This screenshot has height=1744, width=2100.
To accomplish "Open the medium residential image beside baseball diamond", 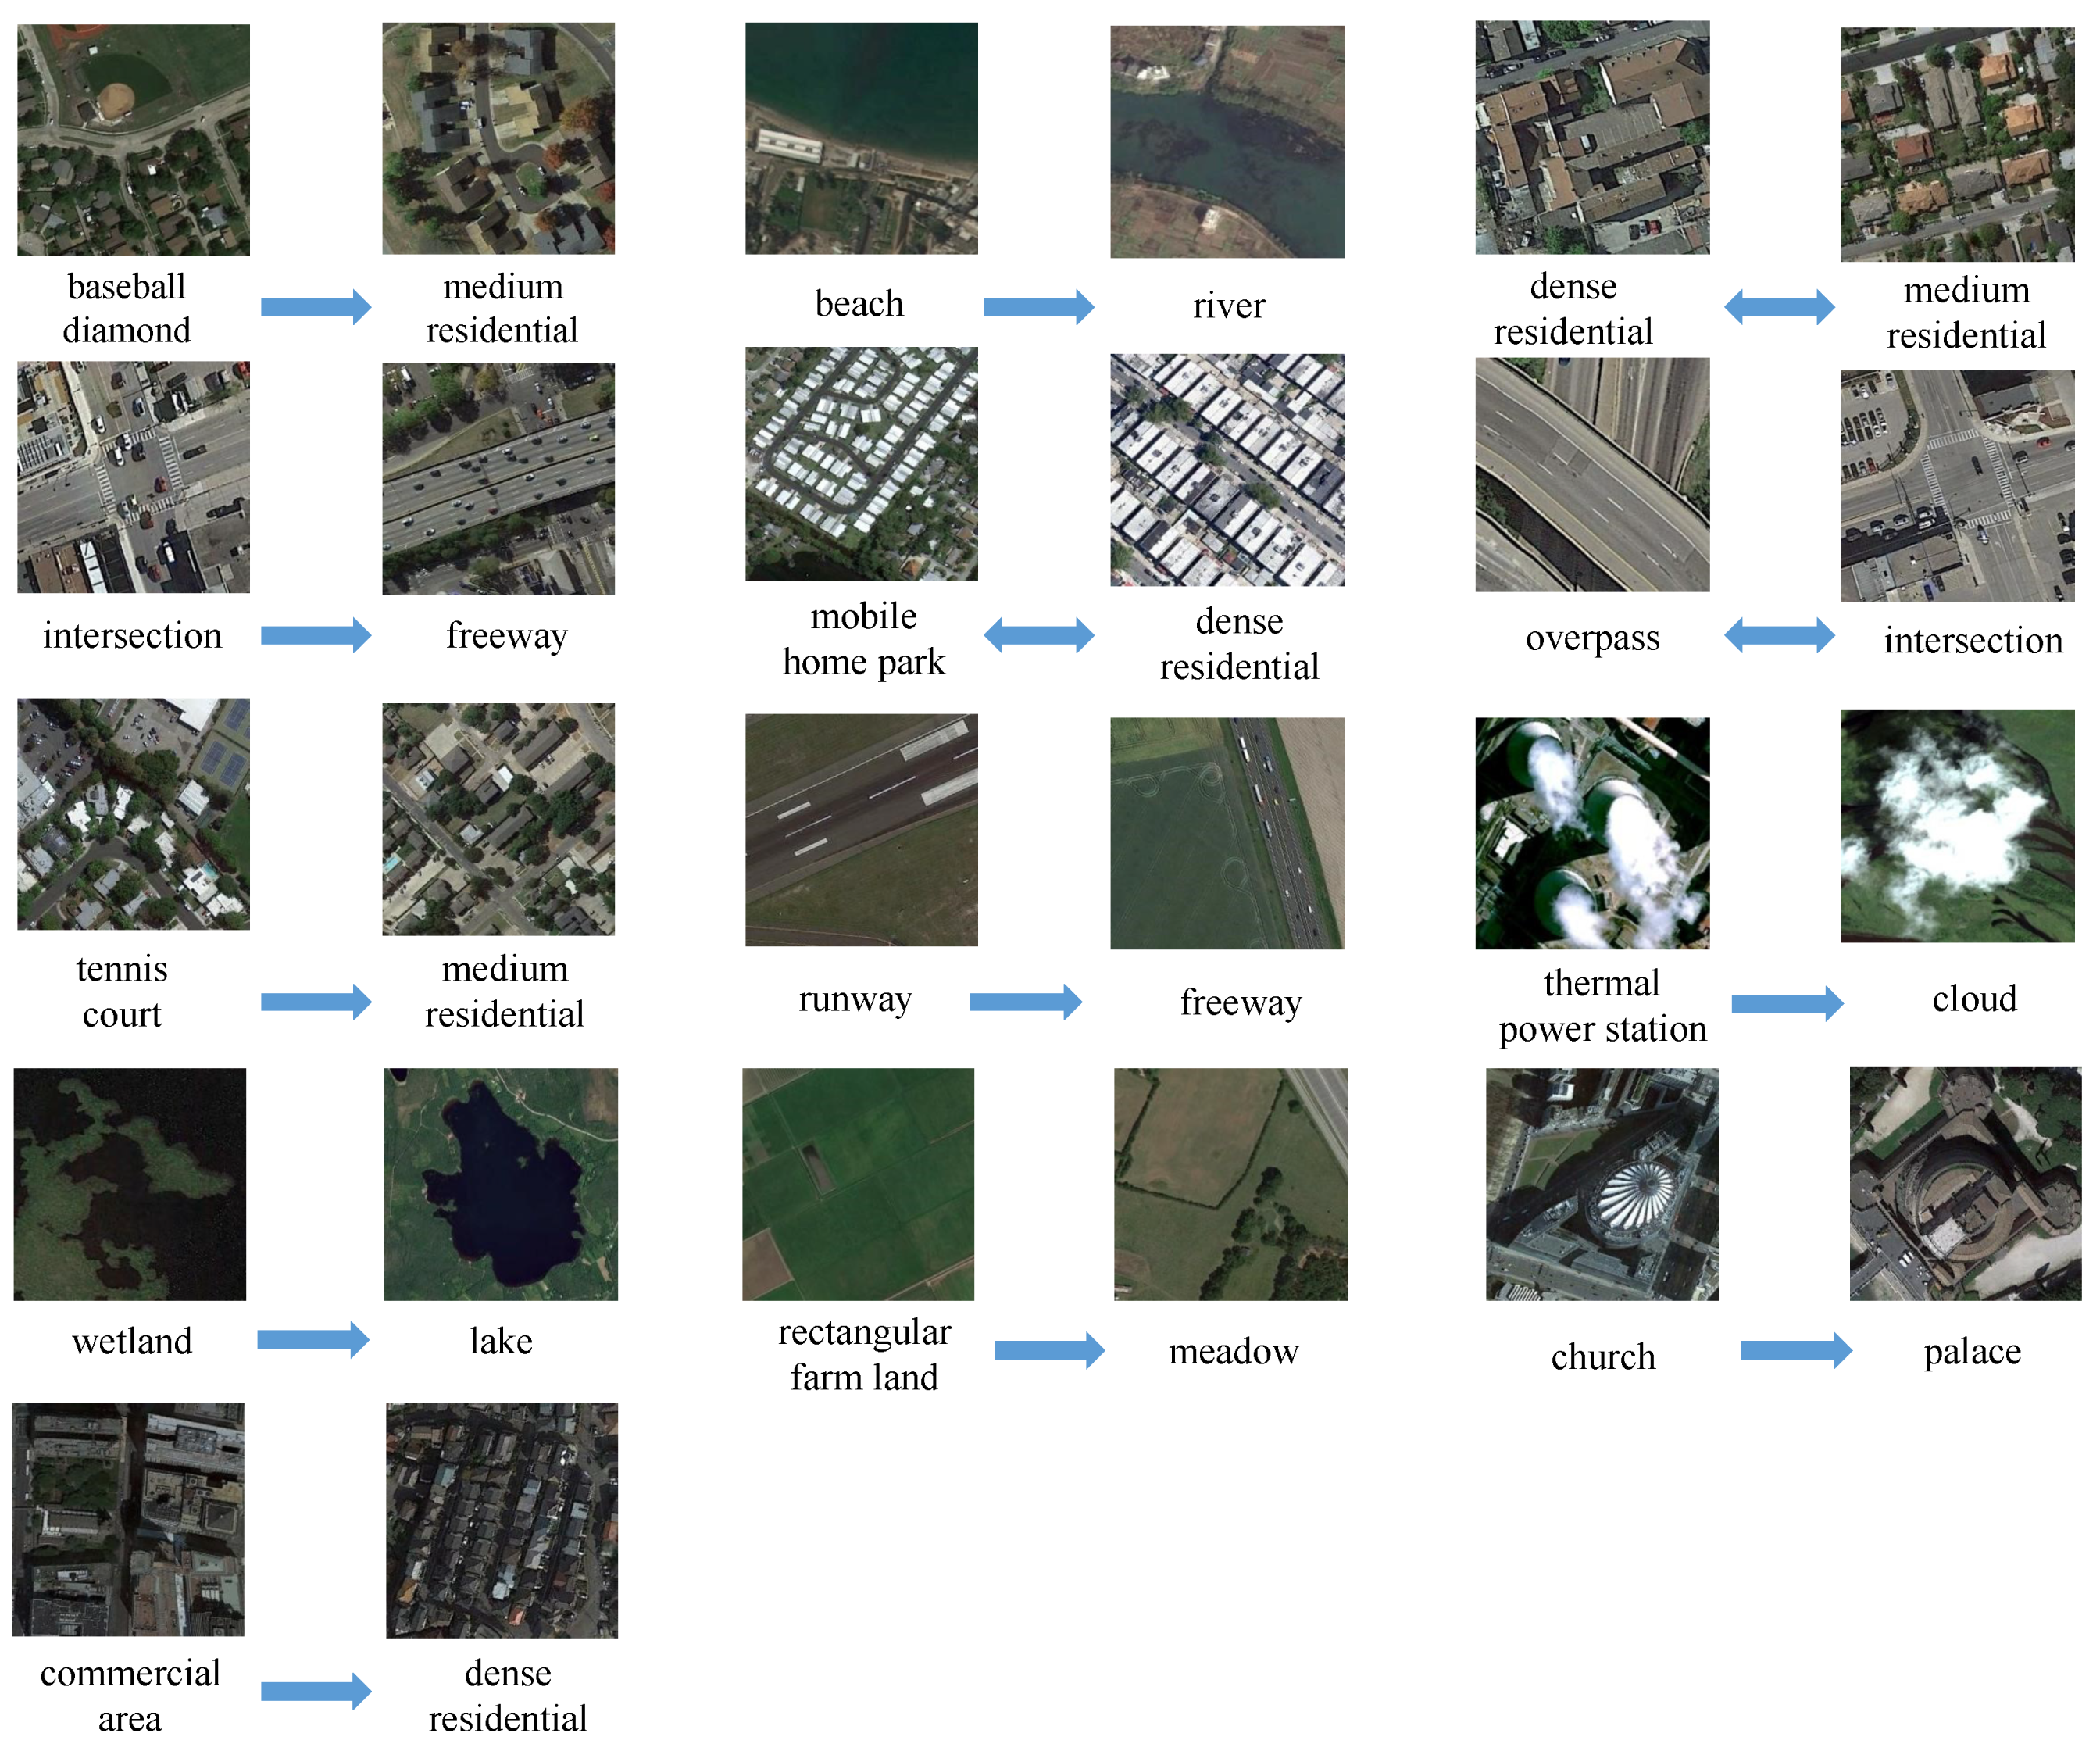I will pyautogui.click(x=498, y=138).
